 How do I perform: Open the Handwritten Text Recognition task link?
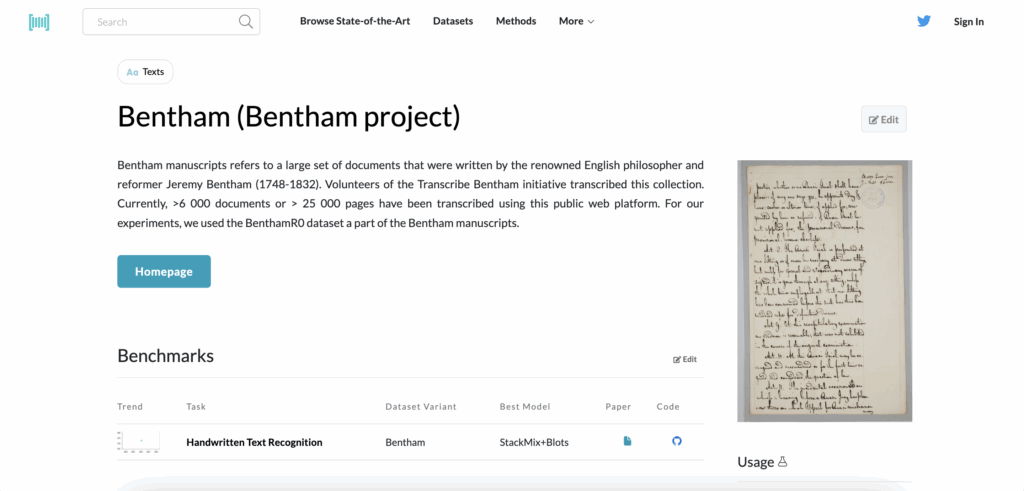254,442
